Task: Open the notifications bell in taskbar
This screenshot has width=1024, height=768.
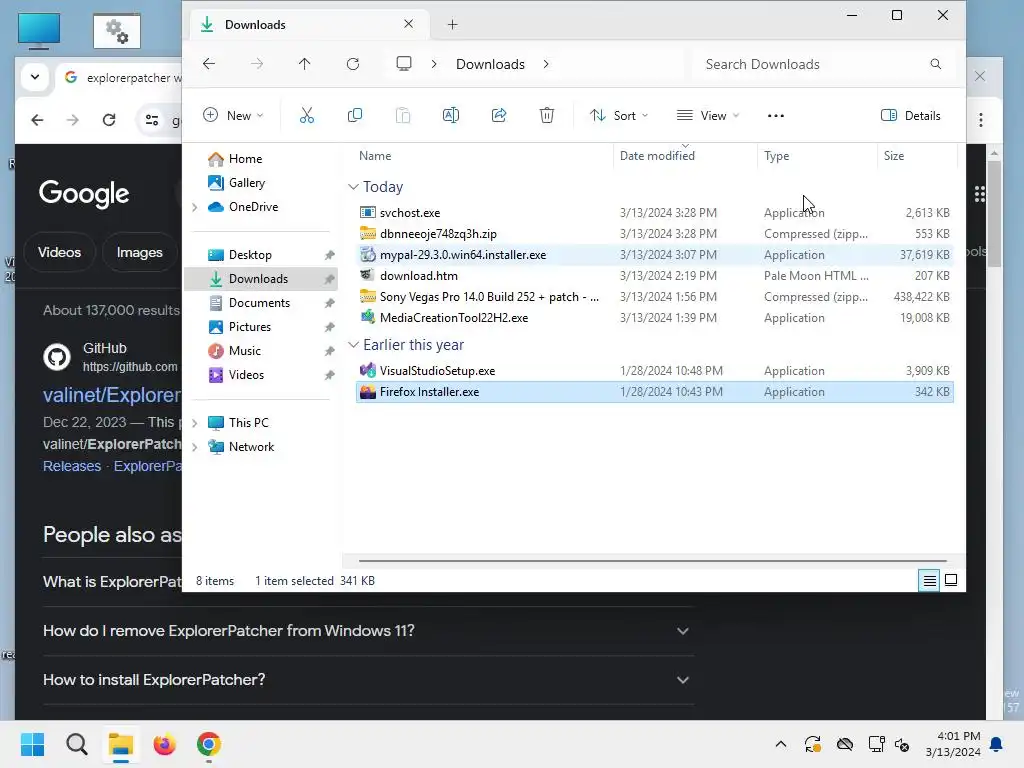Action: click(997, 744)
